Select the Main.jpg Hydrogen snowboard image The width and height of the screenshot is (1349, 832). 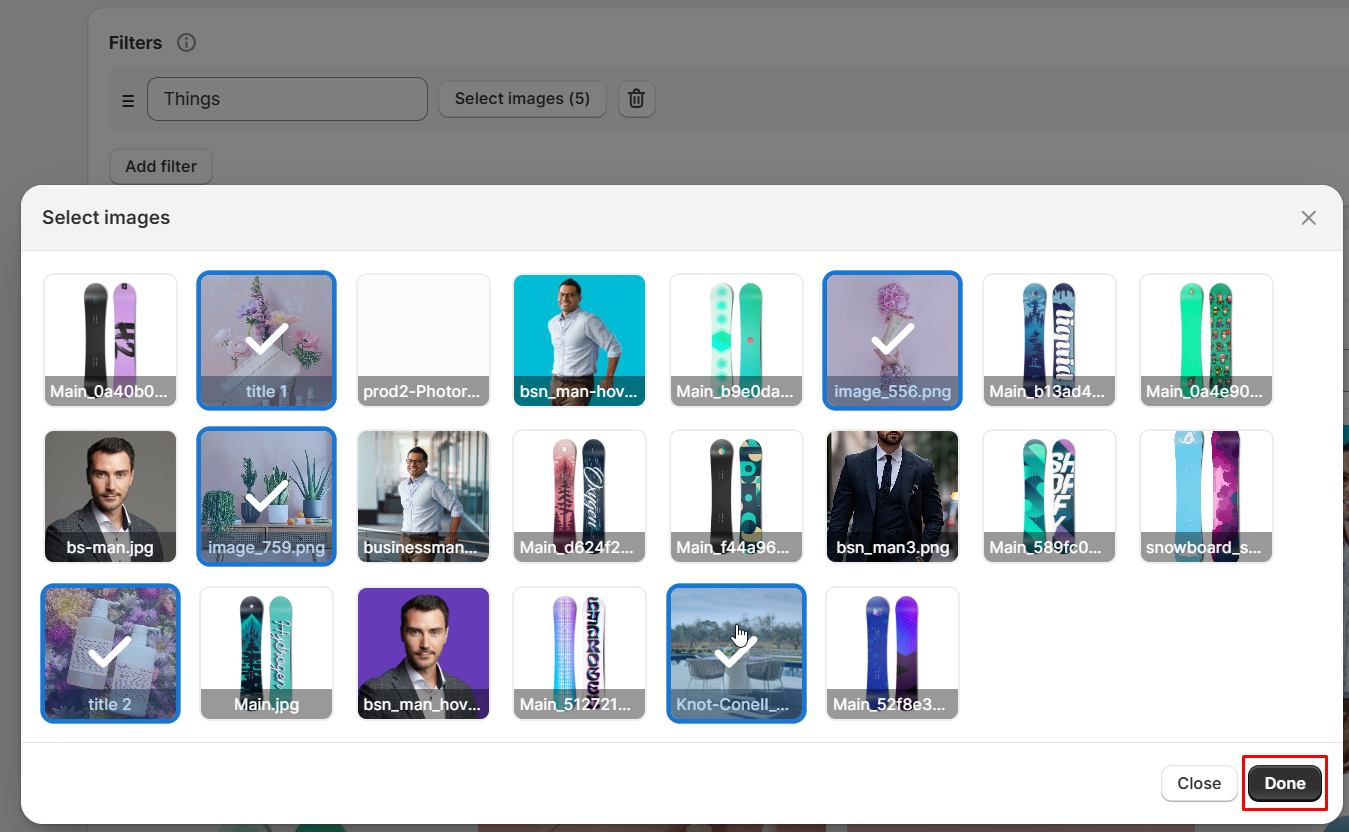tap(267, 653)
